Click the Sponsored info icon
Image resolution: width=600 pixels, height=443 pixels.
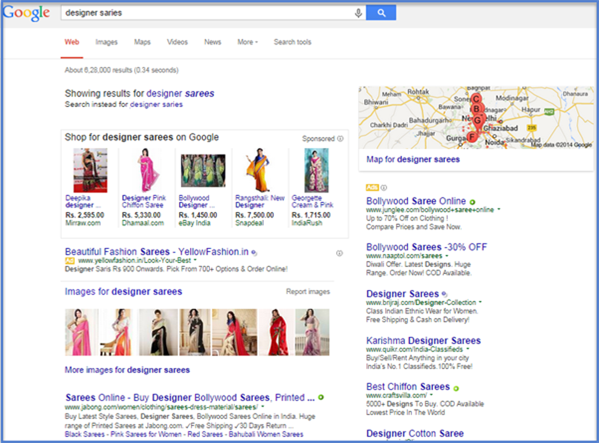(340, 138)
